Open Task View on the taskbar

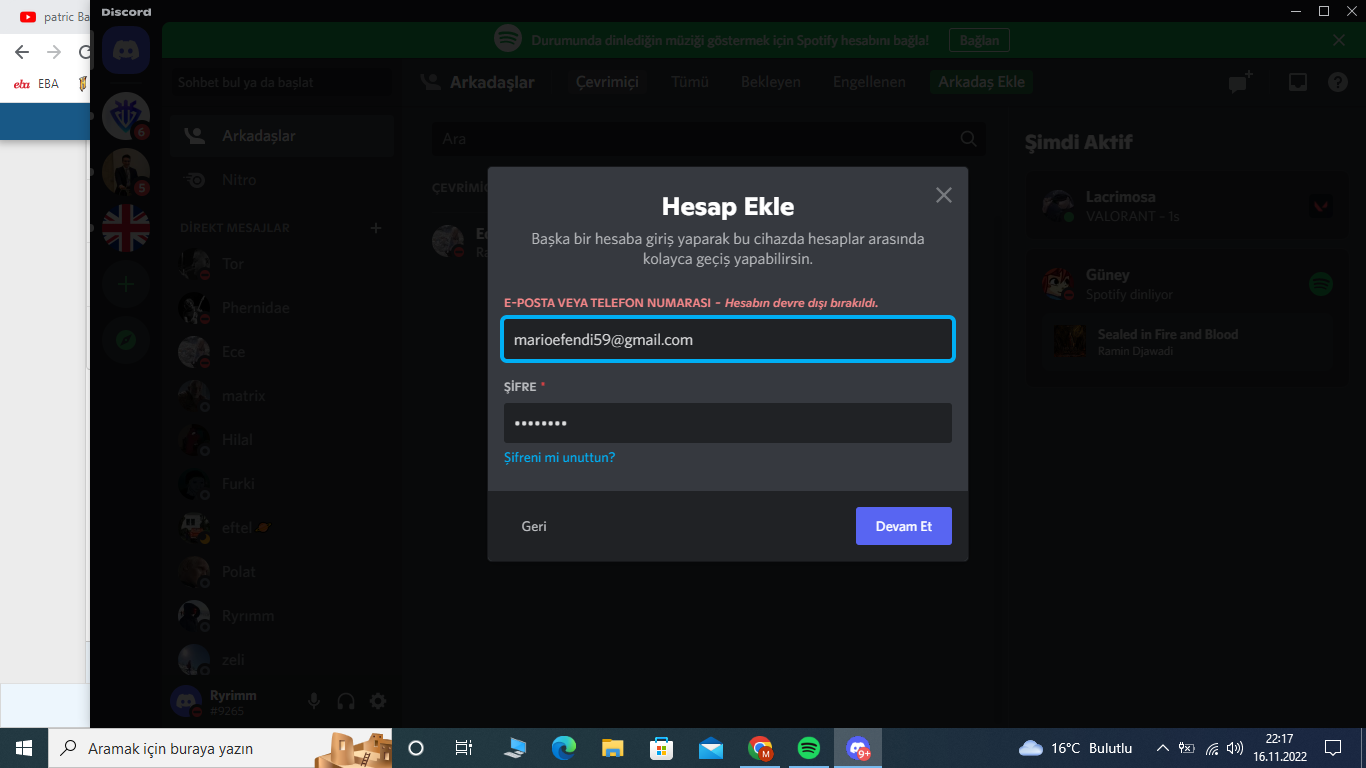[464, 748]
